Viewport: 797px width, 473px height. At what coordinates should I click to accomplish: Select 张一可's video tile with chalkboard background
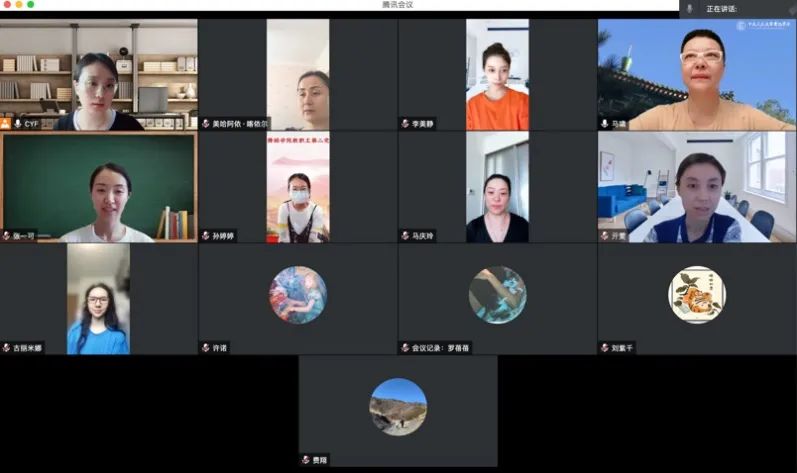pos(98,186)
